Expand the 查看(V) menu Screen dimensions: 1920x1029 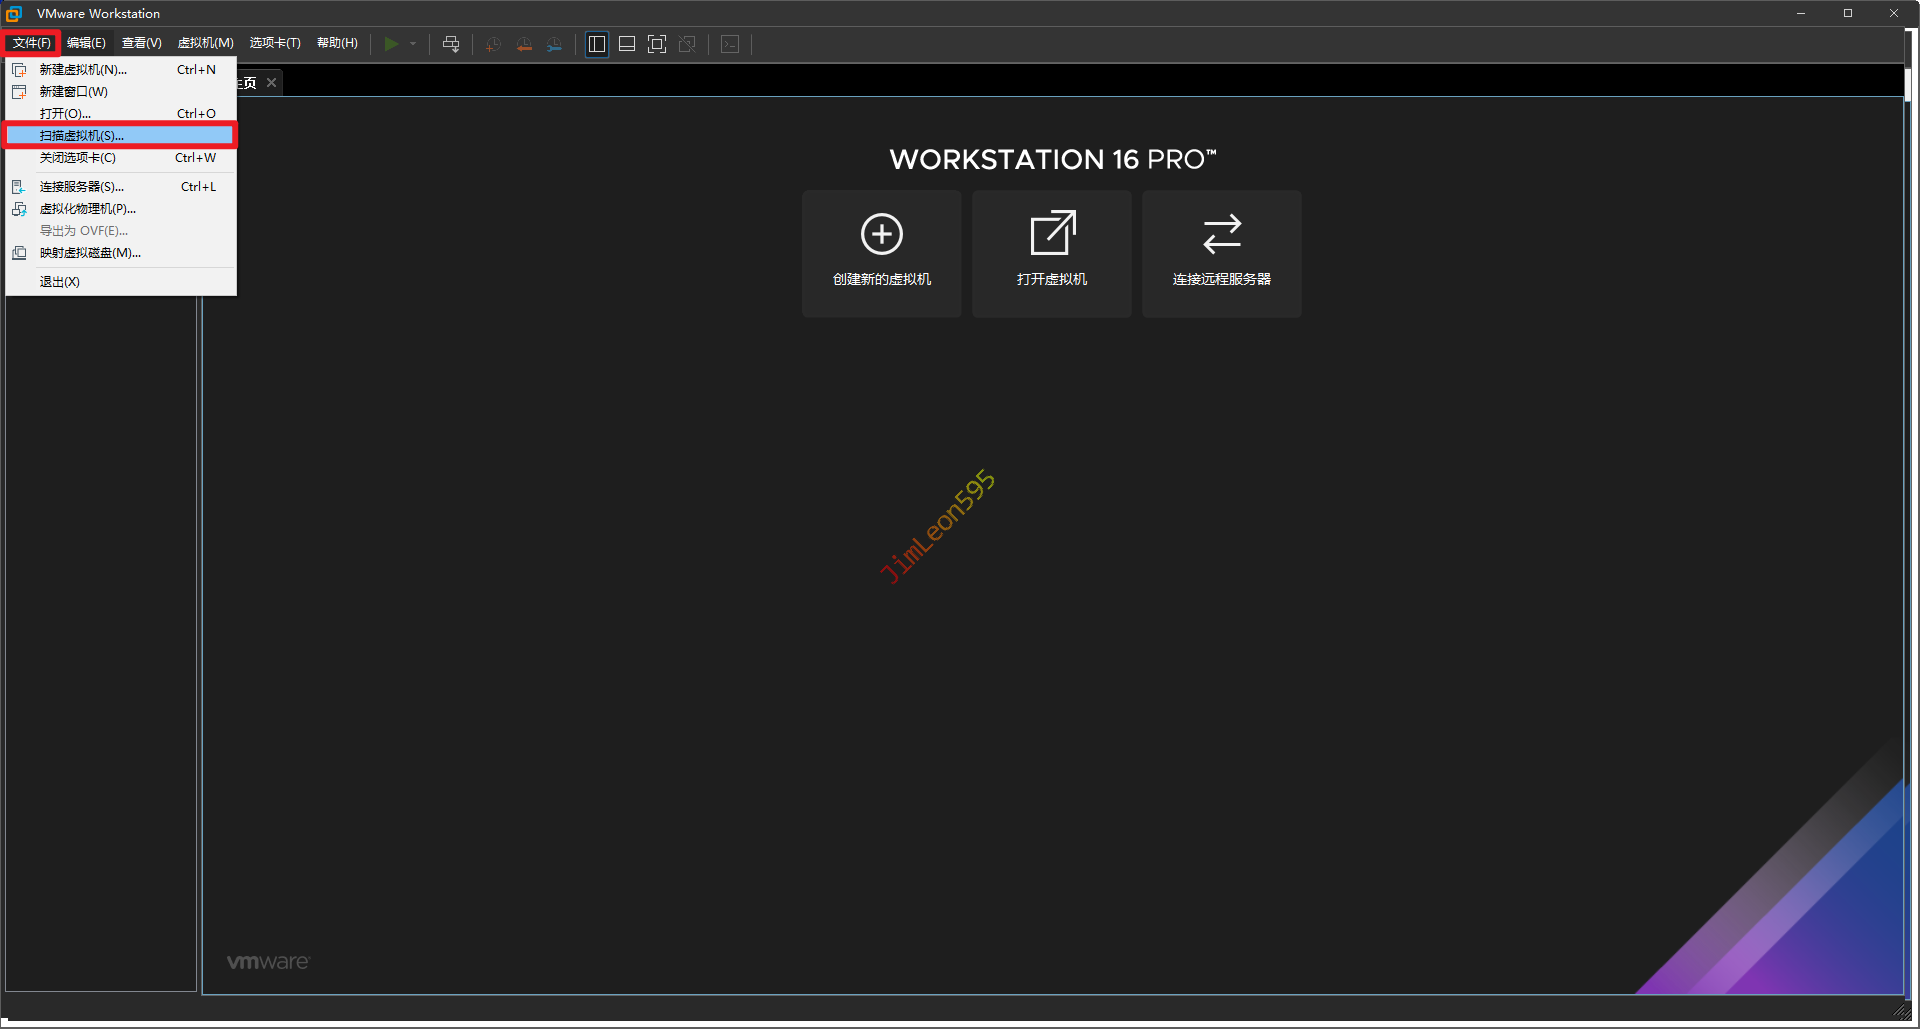pyautogui.click(x=141, y=43)
